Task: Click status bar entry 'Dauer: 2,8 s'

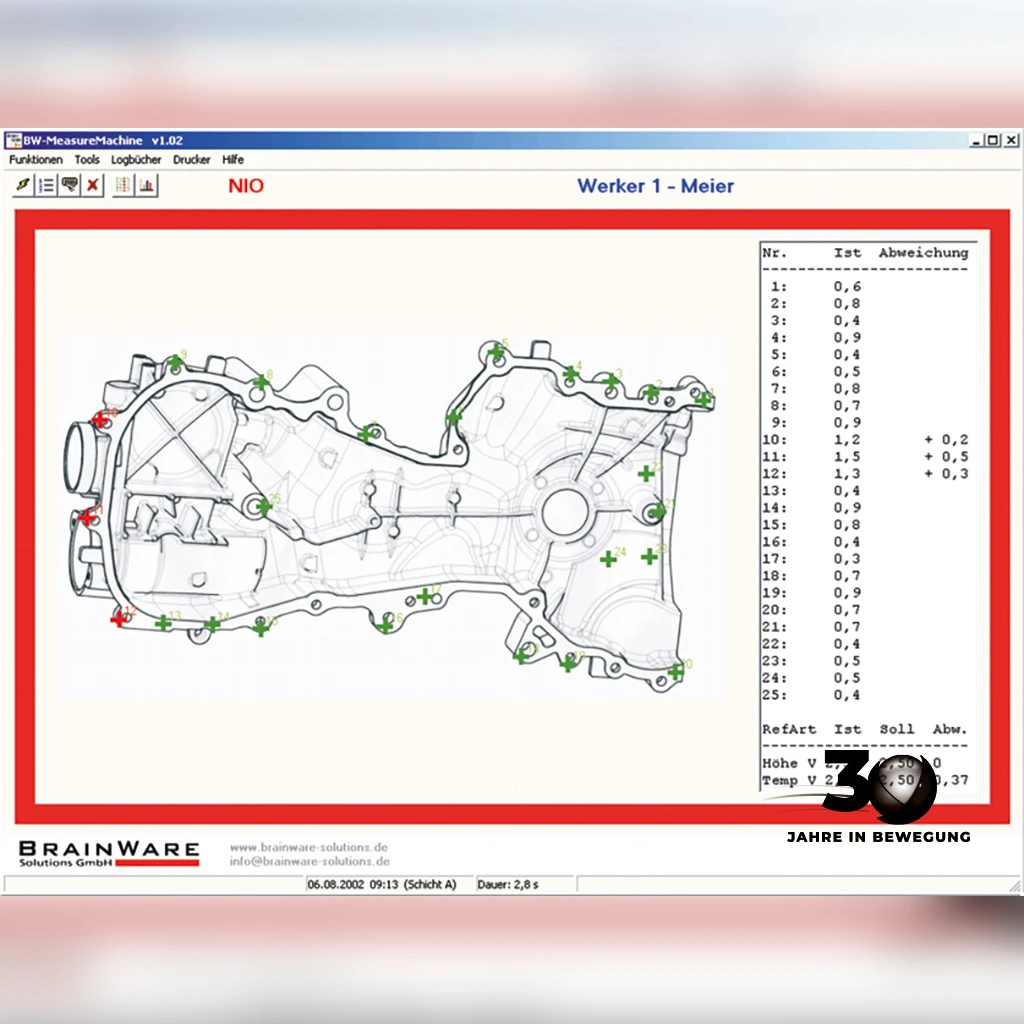Action: click(507, 885)
